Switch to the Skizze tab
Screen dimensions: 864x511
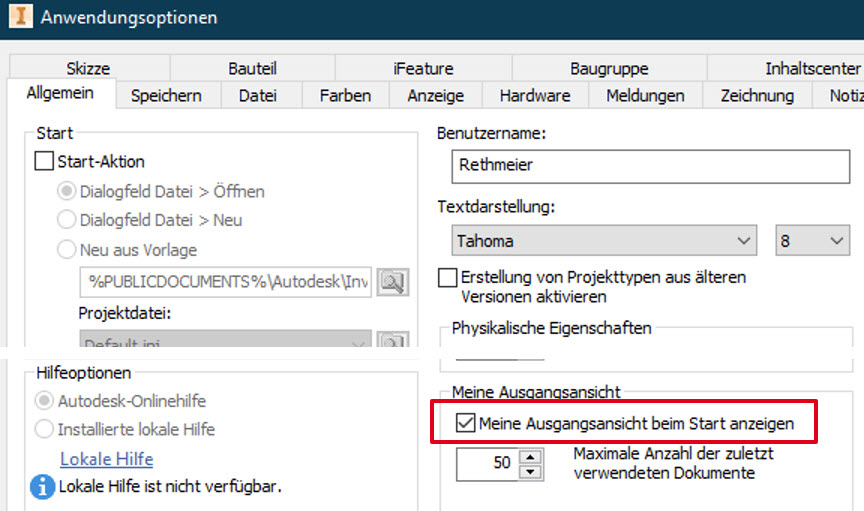[x=89, y=68]
